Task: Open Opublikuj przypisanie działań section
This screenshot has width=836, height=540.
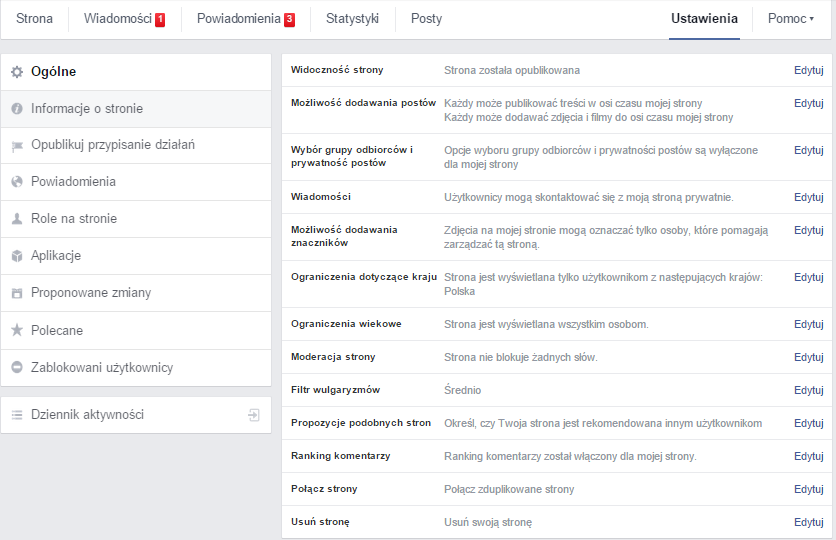Action: (136, 146)
